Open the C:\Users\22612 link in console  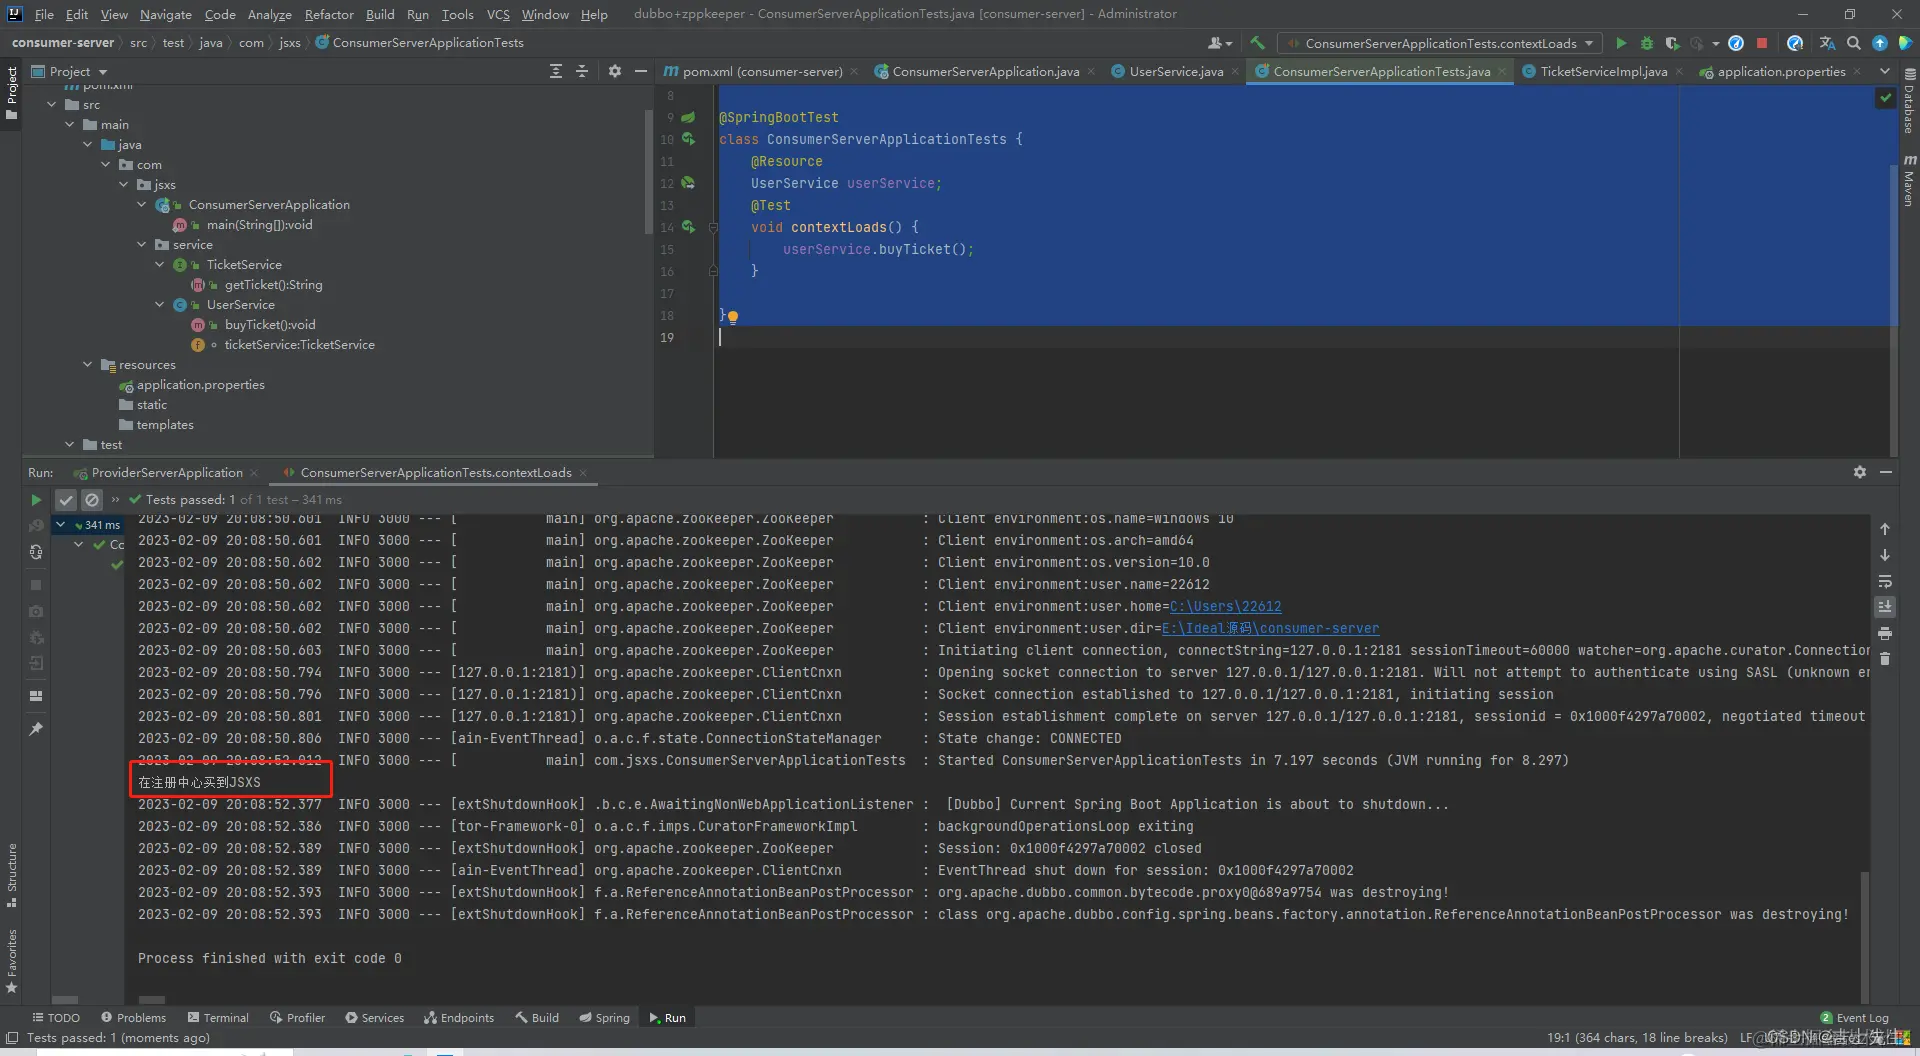coord(1225,606)
